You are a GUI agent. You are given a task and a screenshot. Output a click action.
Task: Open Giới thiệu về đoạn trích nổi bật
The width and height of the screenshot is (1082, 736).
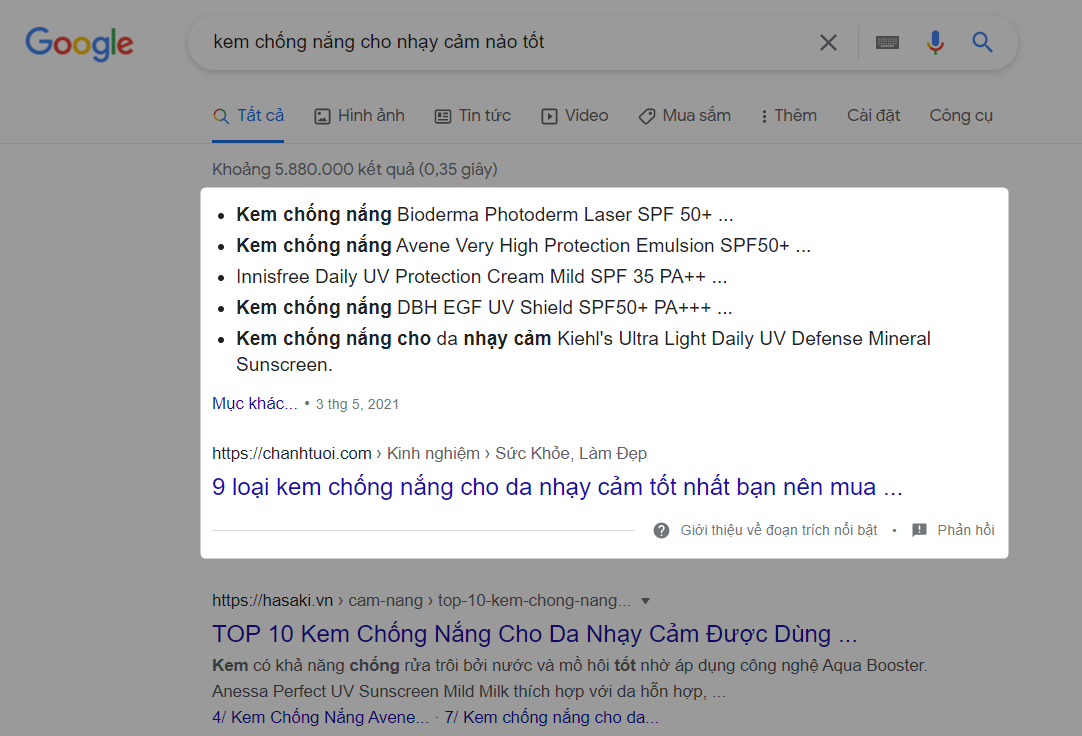click(778, 530)
